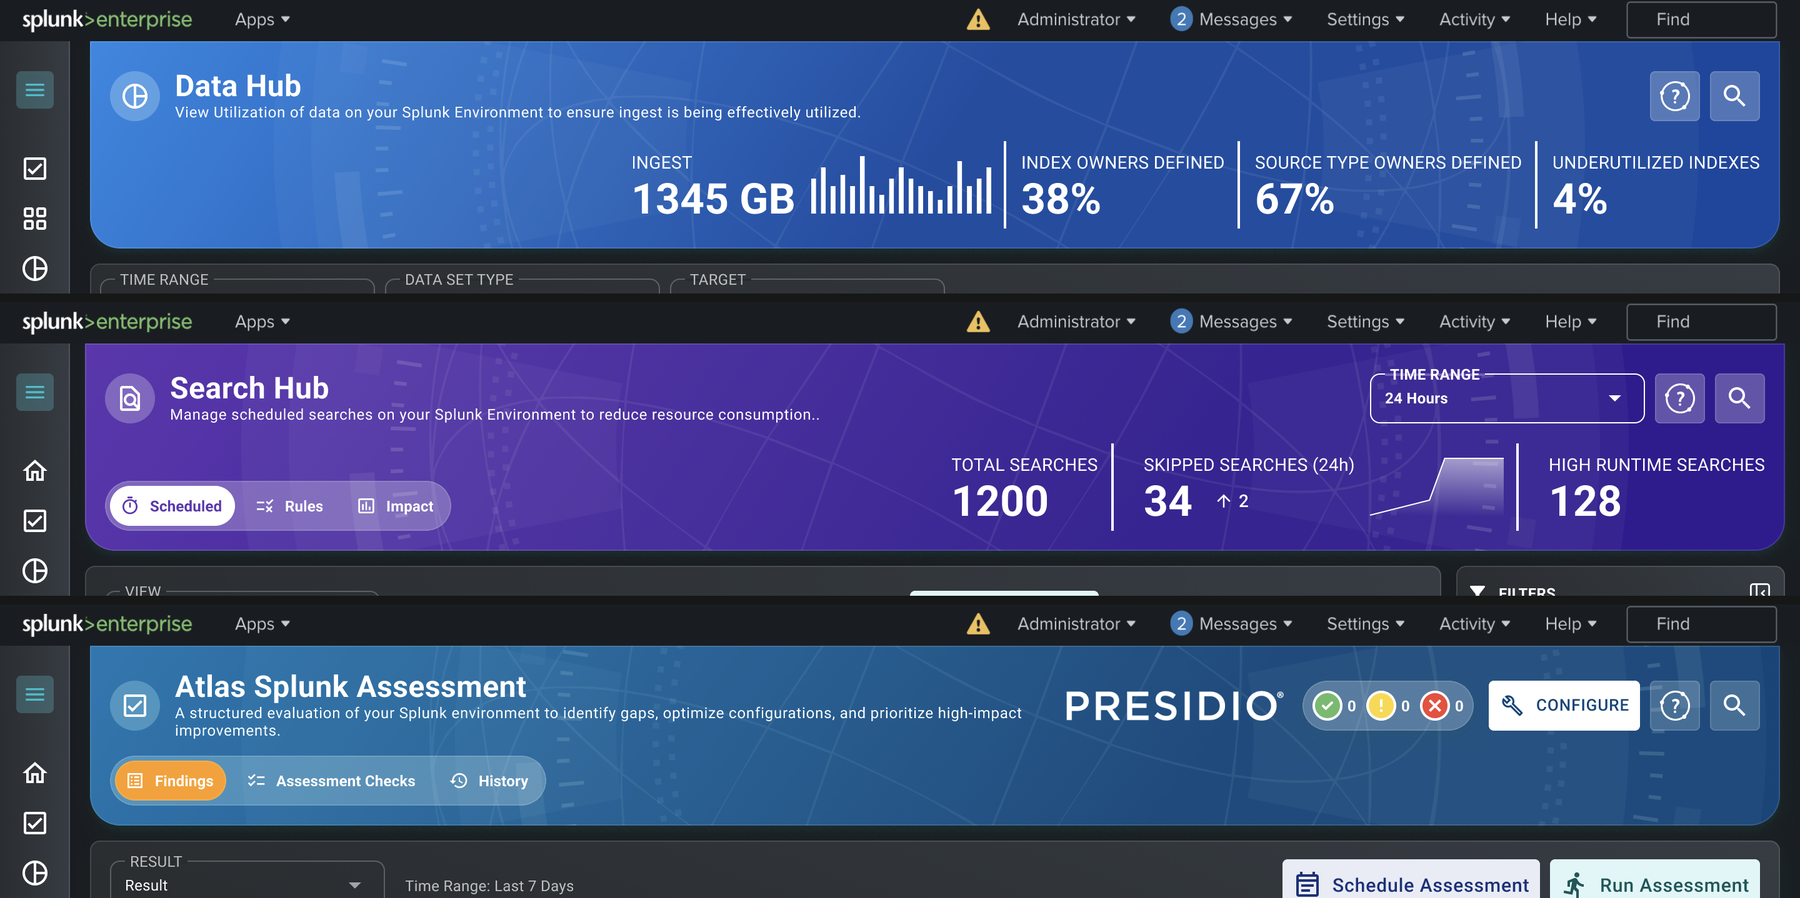Click the checklist sidebar icon in Atlas Splunk Assessment view

35,823
